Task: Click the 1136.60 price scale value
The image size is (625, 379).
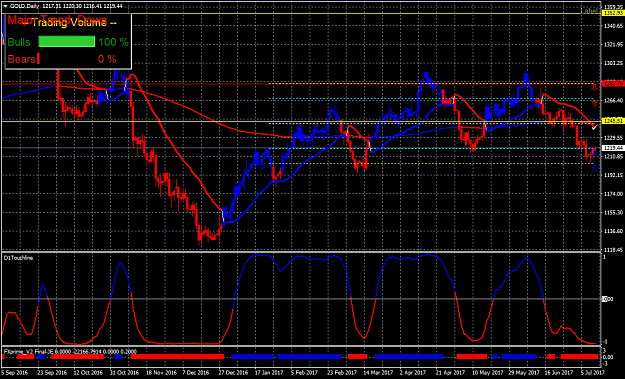Action: 613,231
